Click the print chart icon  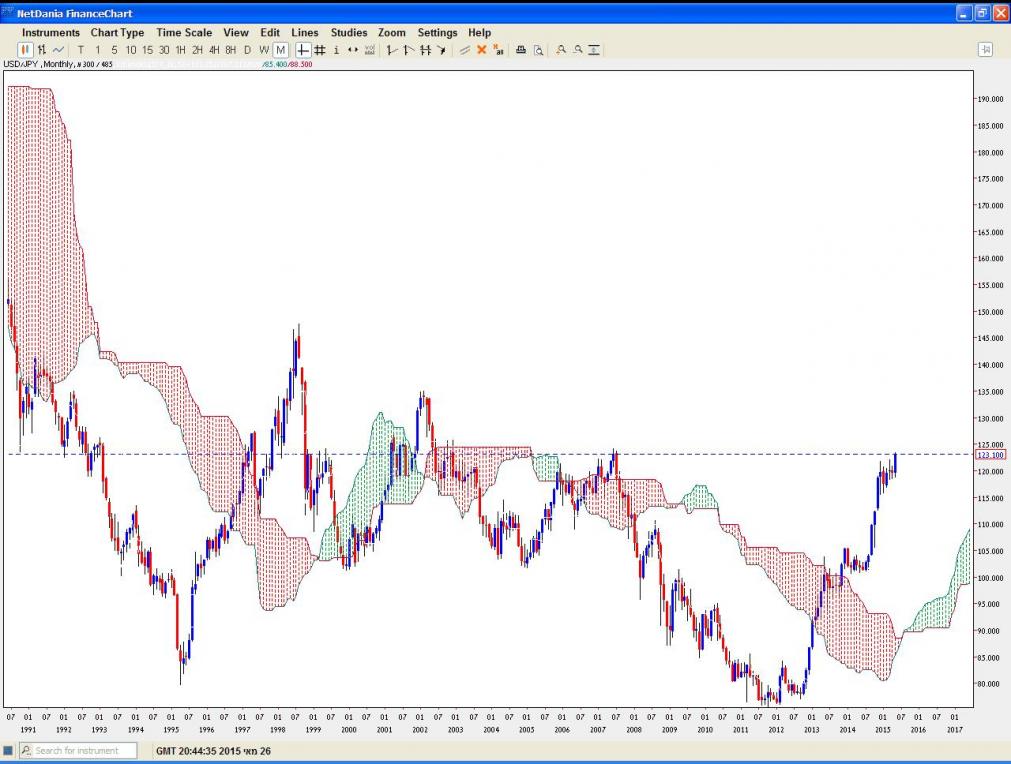[x=521, y=50]
